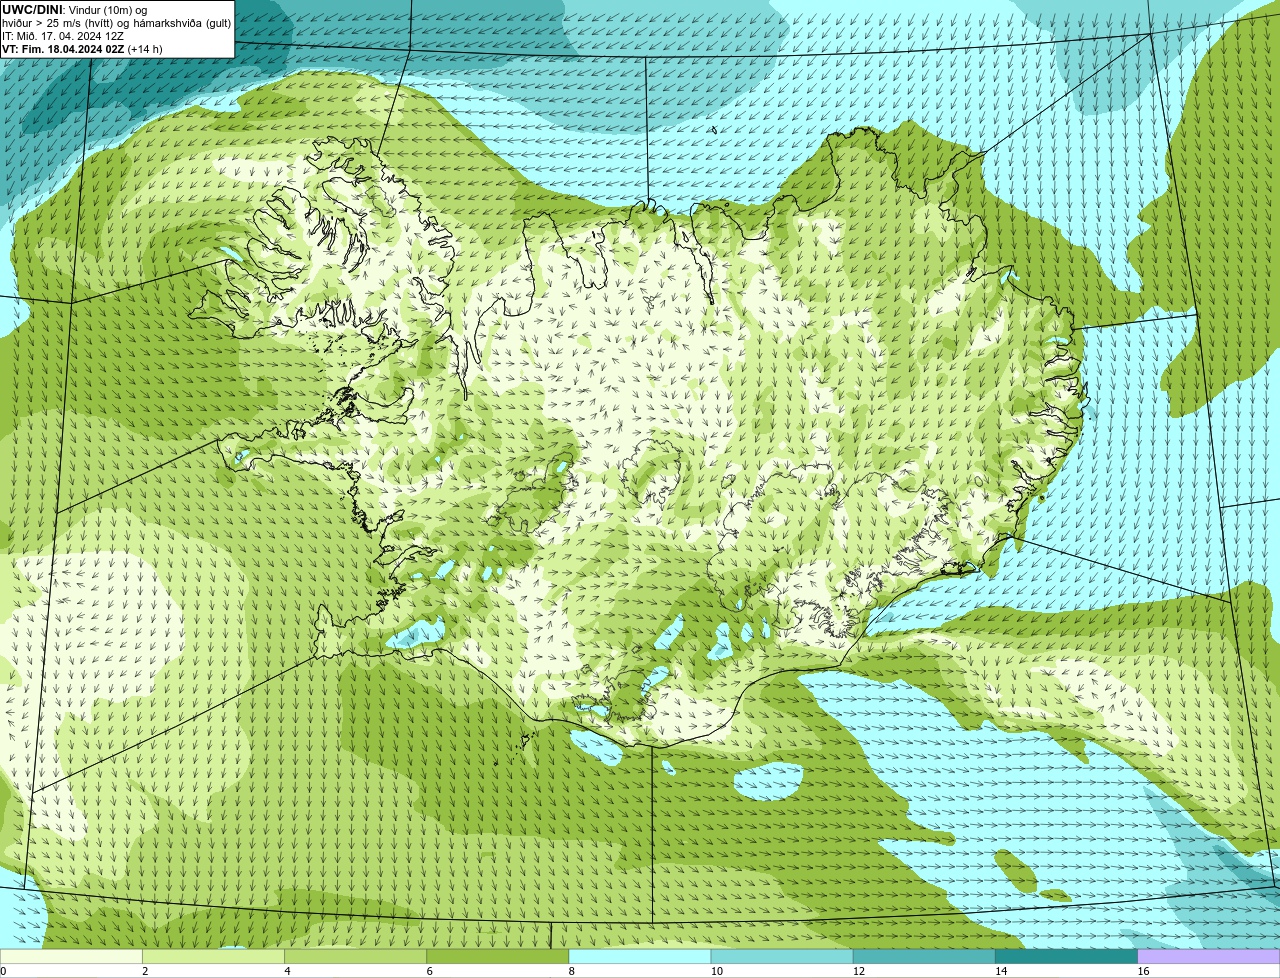Click the "12" label on the color scale
Viewport: 1280px width, 978px height.
point(858,971)
